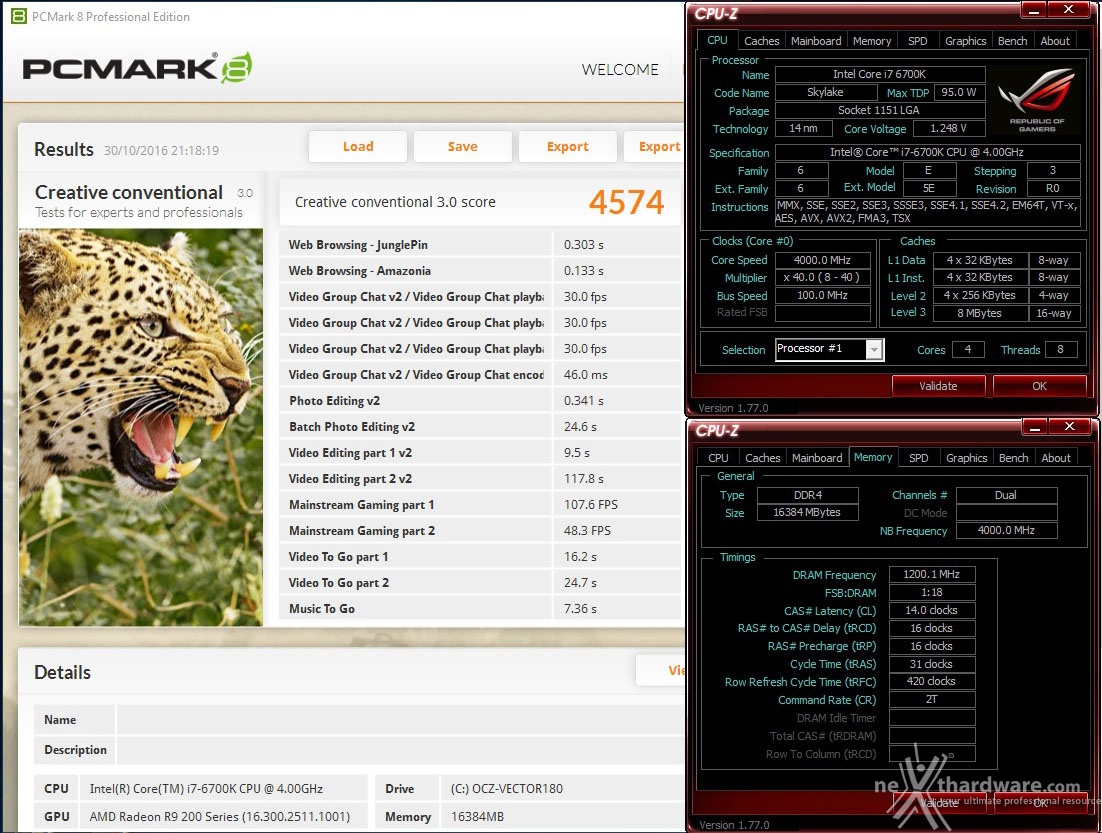Switch to Memory tab in upper CPU-Z

point(871,41)
